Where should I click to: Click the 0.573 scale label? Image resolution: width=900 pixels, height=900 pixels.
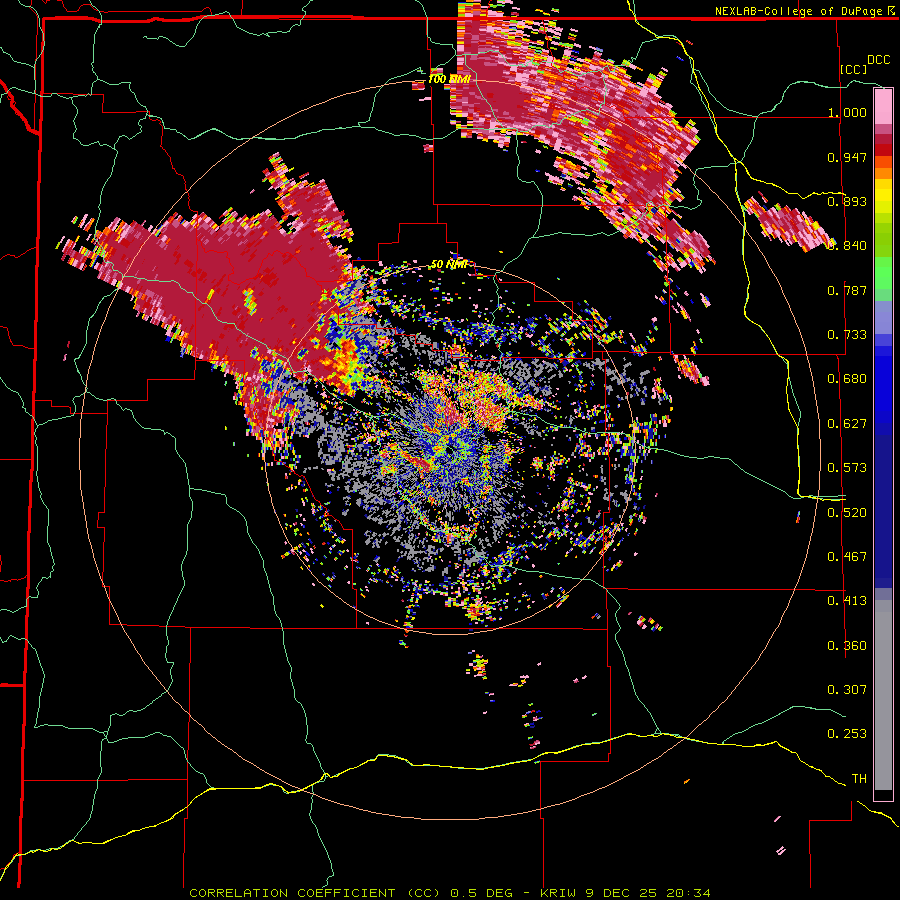pos(847,468)
